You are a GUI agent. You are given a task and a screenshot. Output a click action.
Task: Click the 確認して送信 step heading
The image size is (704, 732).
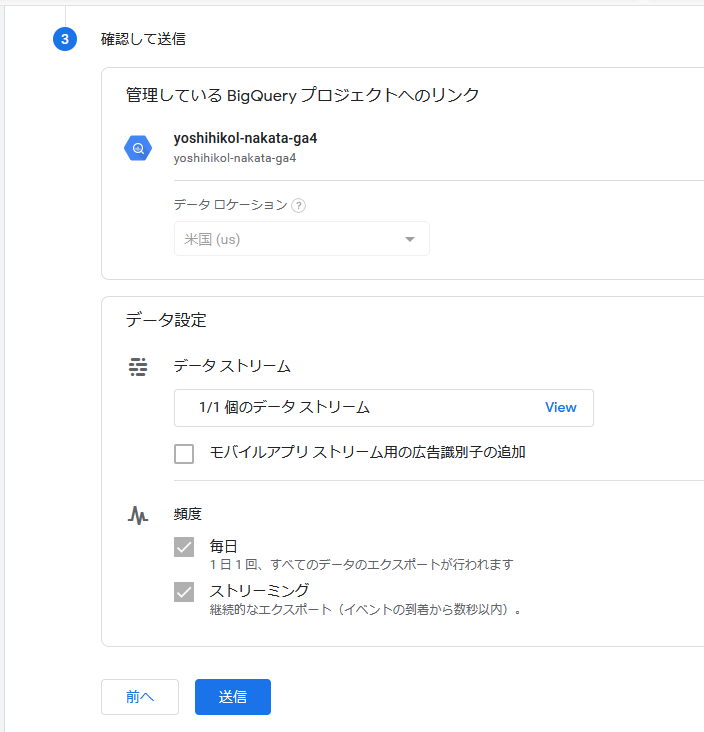(x=143, y=39)
